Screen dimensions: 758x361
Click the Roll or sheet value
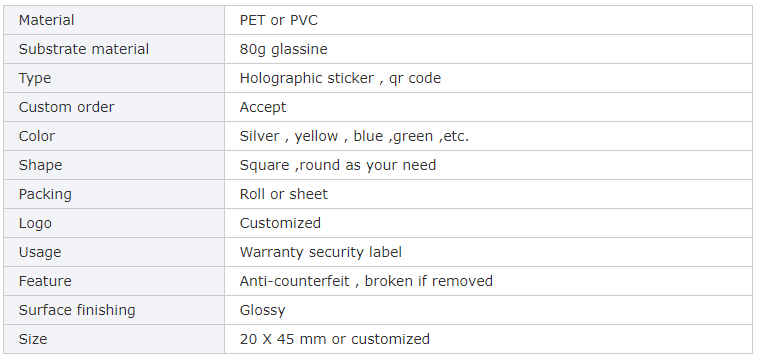coord(283,194)
